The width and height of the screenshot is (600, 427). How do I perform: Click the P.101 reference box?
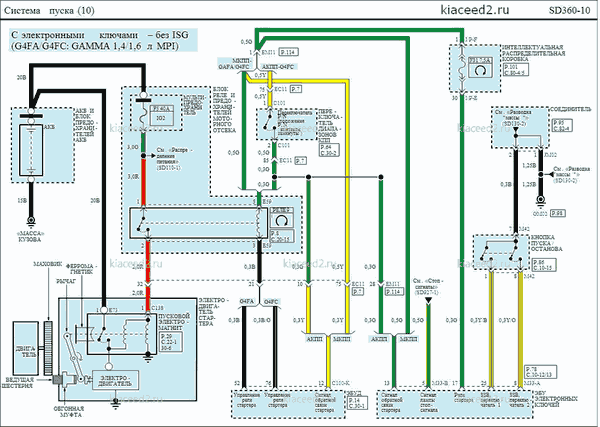coord(516,69)
